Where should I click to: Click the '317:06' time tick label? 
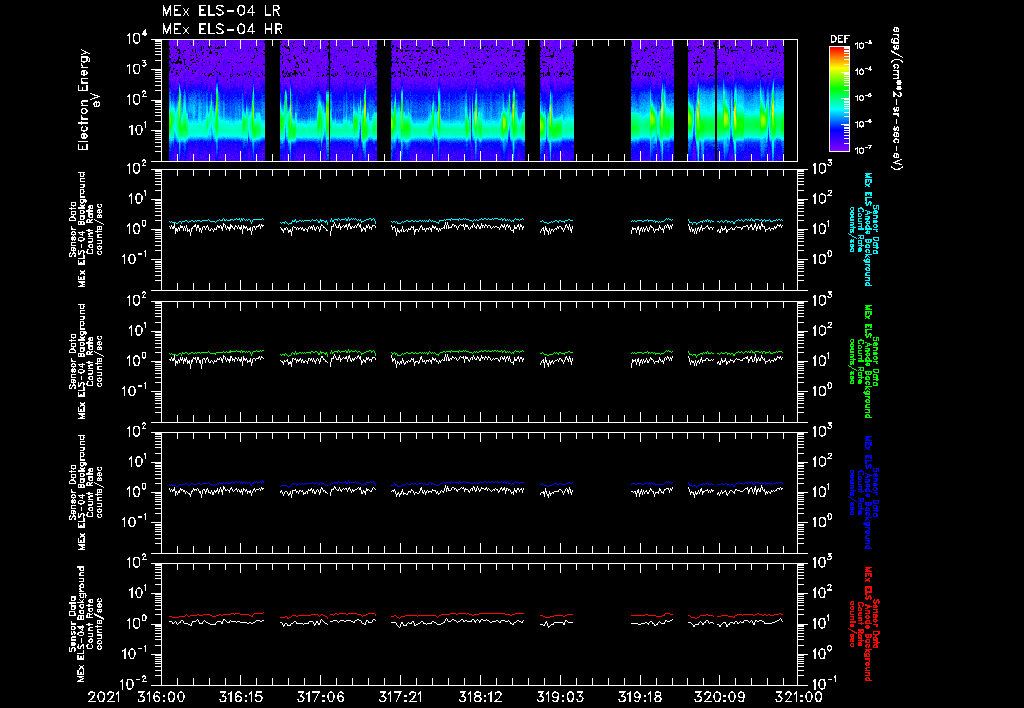(320, 697)
